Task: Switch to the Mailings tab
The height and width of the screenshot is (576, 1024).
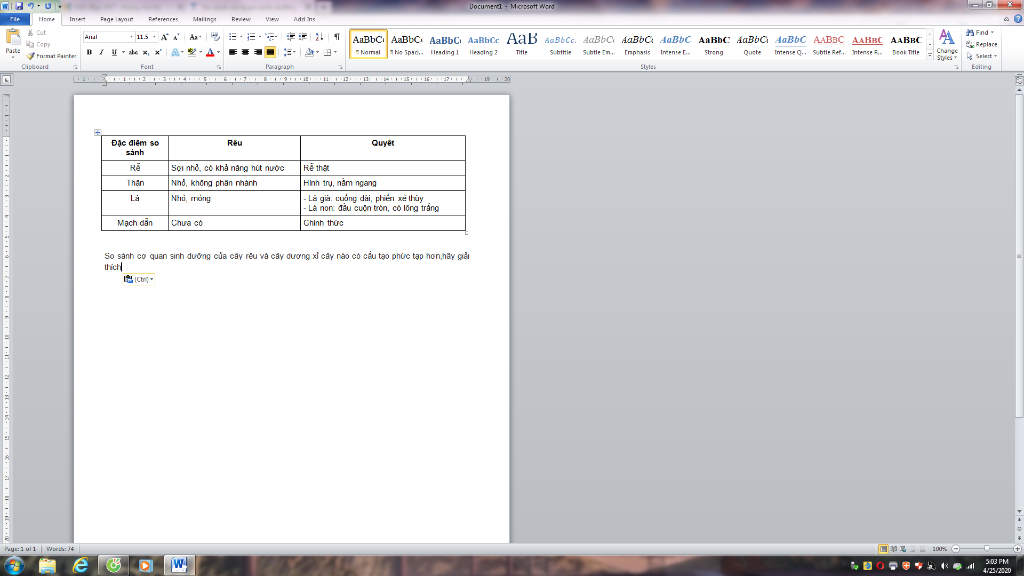Action: (204, 19)
